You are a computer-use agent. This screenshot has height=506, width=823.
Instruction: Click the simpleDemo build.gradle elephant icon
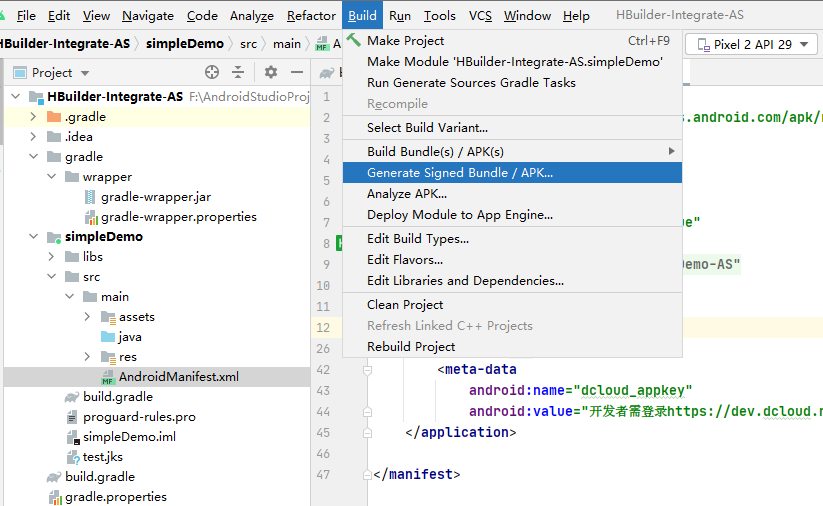[x=72, y=397]
